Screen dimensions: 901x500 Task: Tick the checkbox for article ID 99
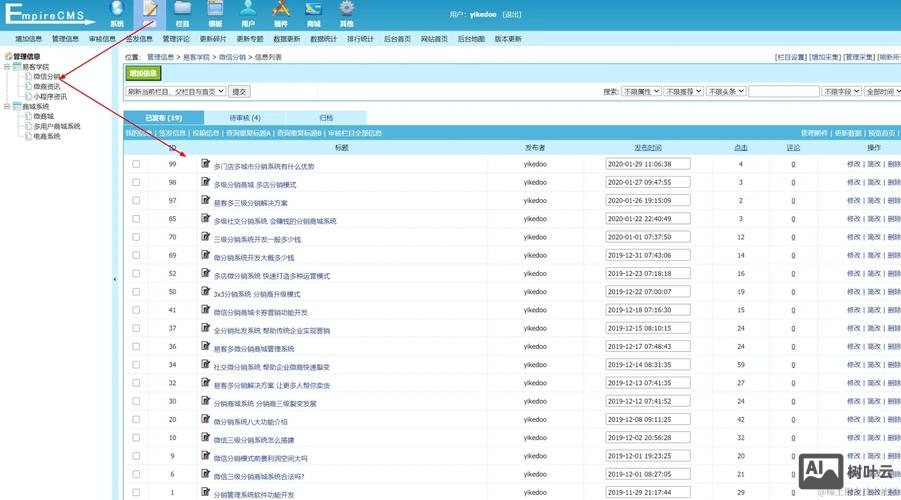(x=136, y=164)
